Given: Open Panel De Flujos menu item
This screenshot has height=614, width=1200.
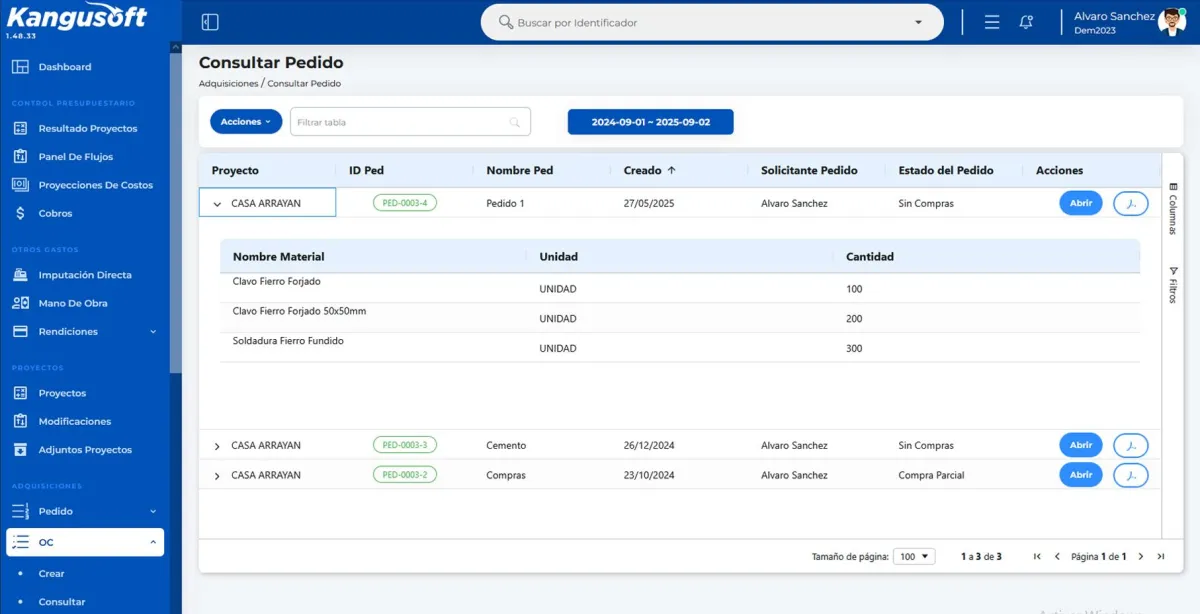Looking at the screenshot, I should [x=75, y=157].
